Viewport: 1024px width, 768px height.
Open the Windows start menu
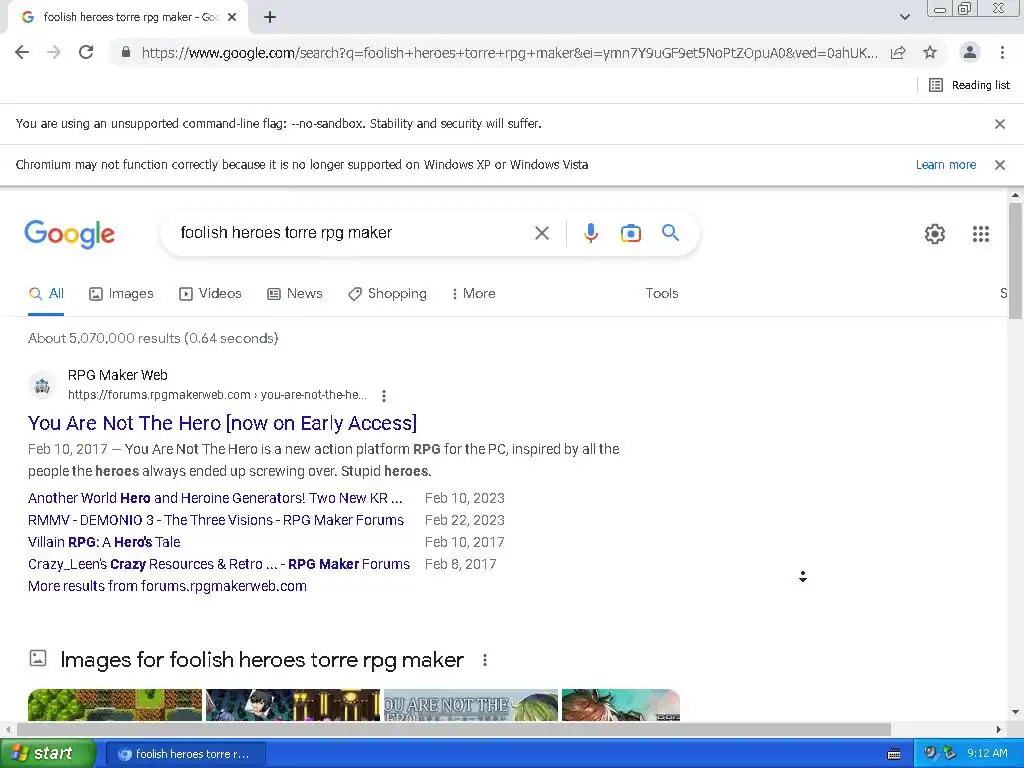click(48, 754)
